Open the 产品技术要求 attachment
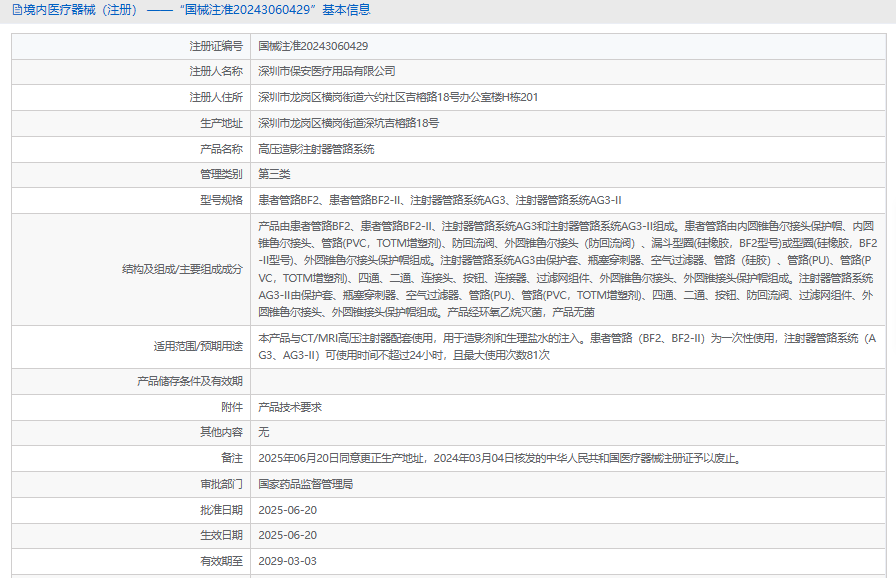896x578 pixels. [290, 407]
